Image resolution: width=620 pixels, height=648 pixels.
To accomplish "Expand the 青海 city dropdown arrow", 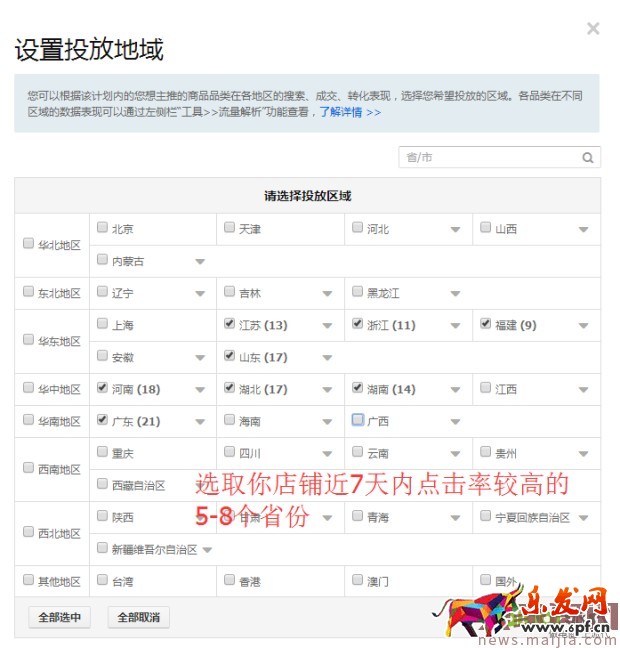I will click(455, 518).
